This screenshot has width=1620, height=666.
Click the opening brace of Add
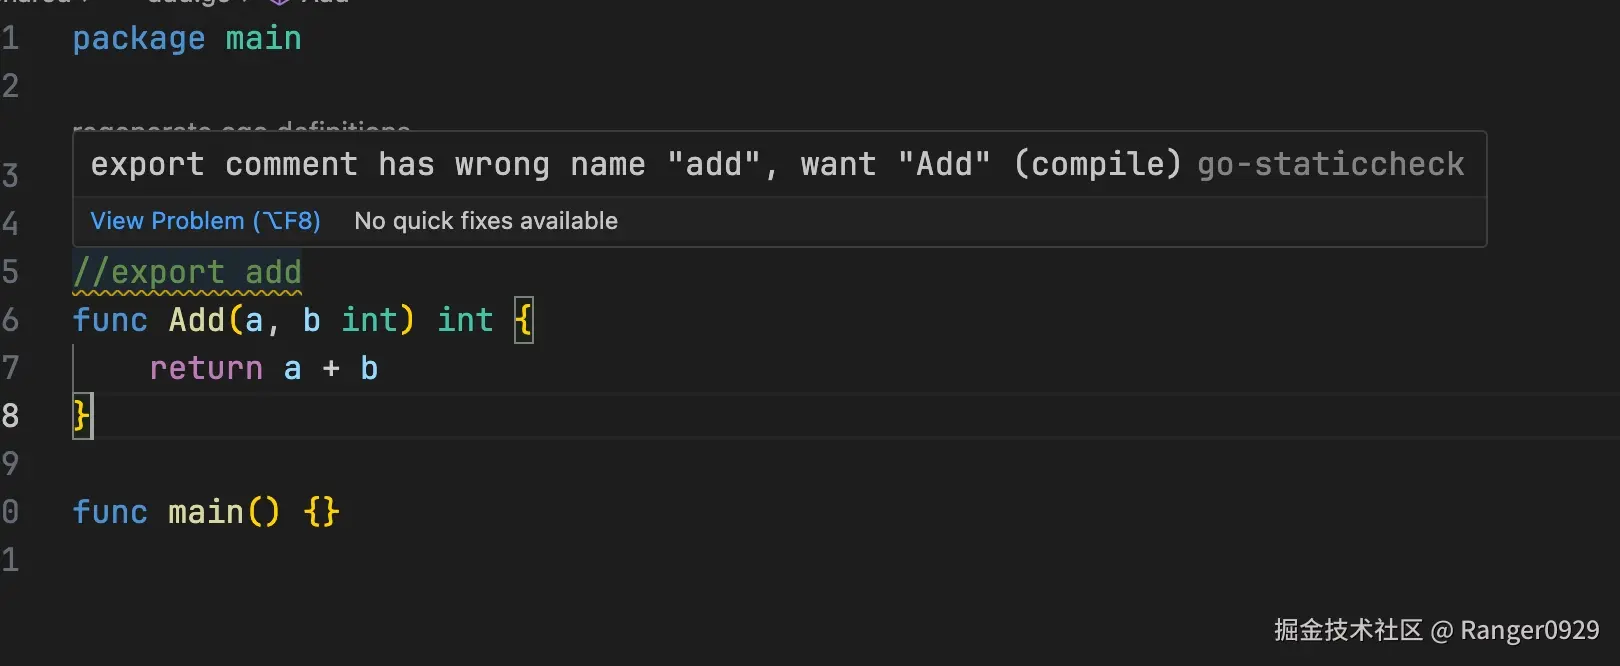pos(523,320)
